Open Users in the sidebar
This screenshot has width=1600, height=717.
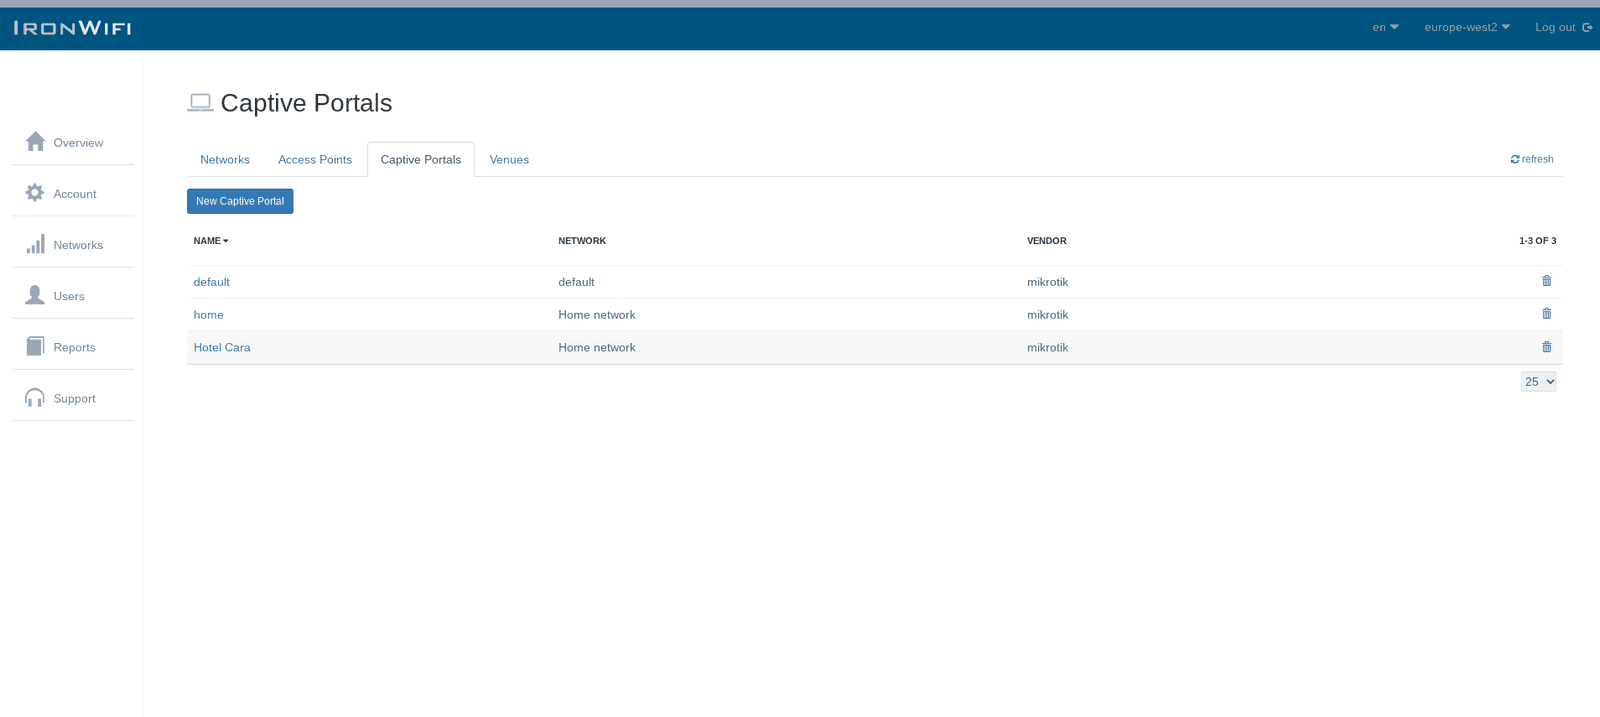point(69,296)
